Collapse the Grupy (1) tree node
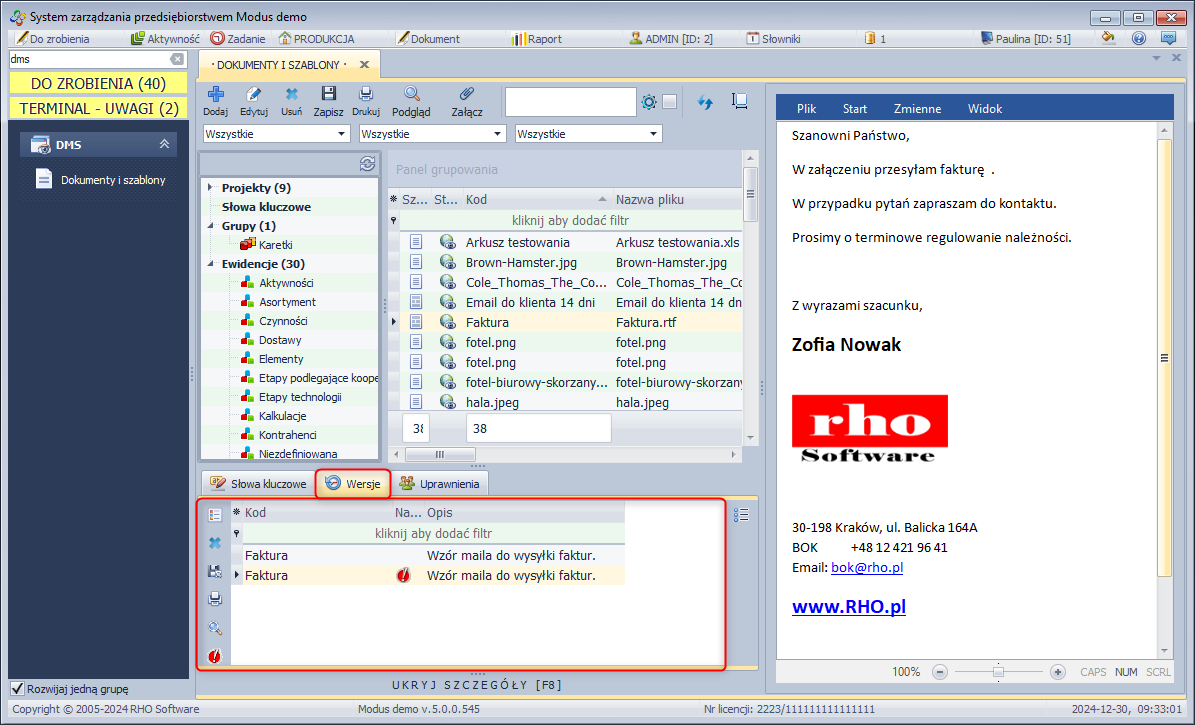Viewport: 1195px width, 725px height. (210, 226)
